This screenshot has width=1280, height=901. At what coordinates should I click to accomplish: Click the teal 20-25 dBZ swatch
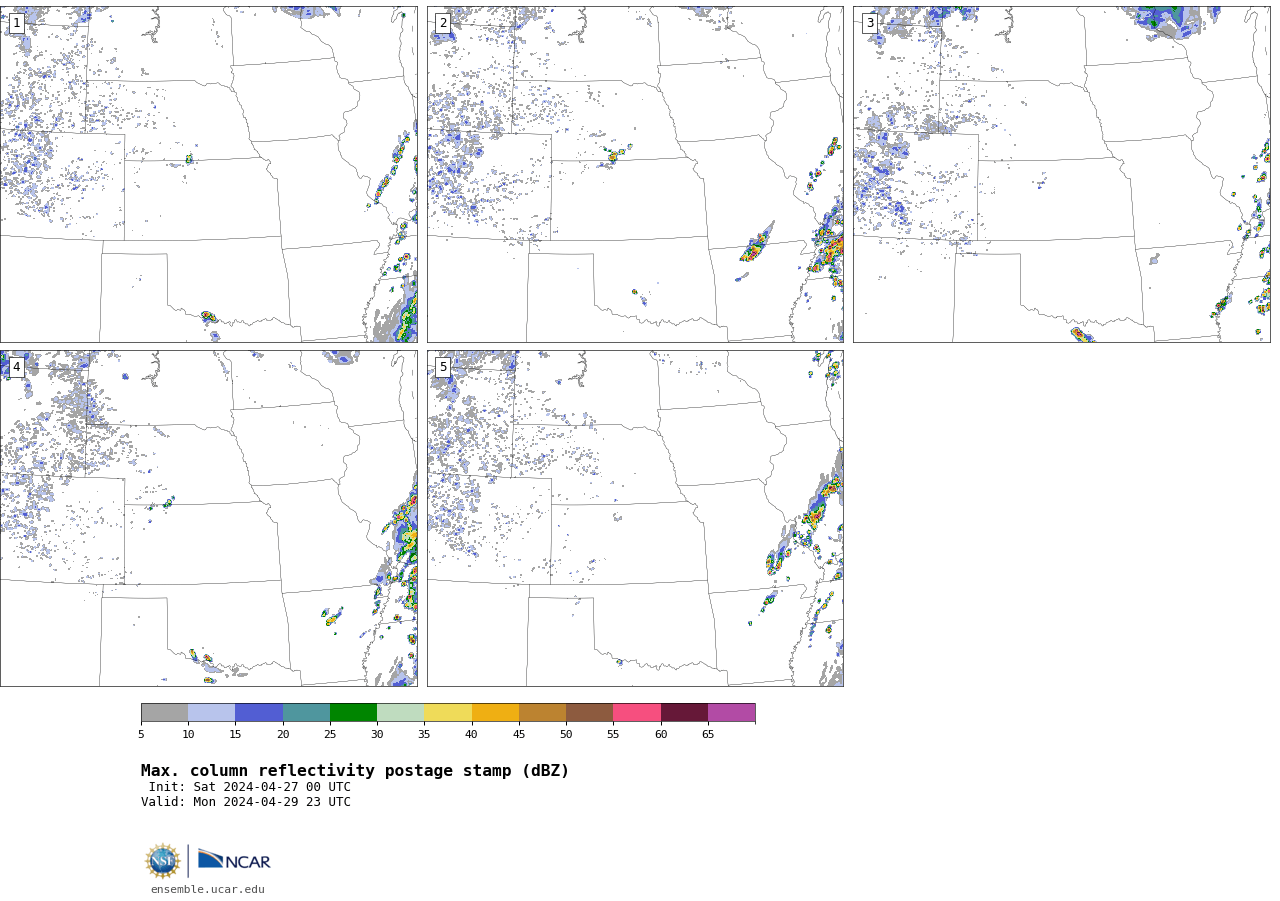point(306,712)
